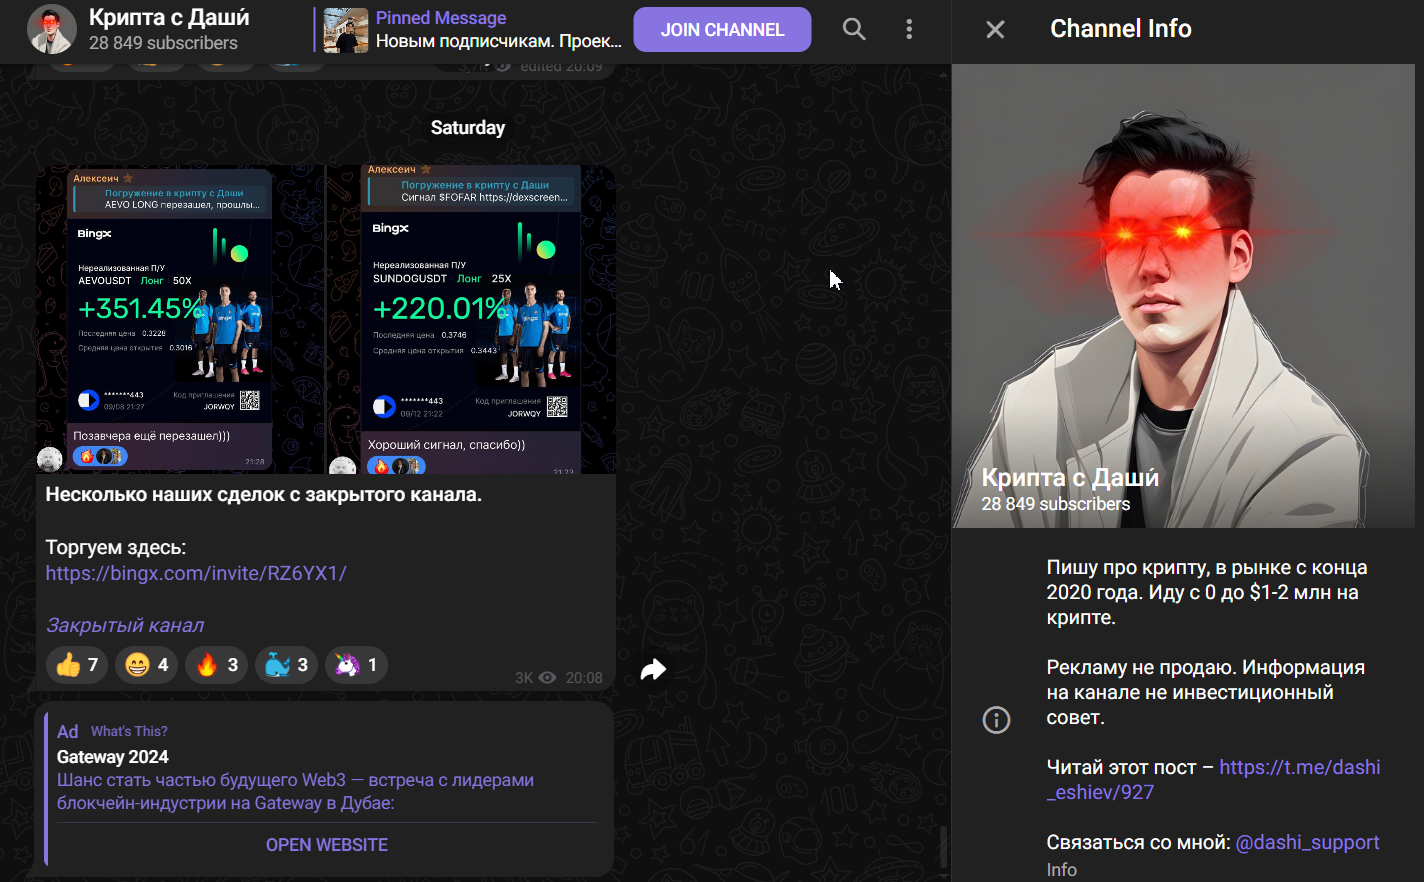The width and height of the screenshot is (1424, 882).
Task: Open the pinned message in header
Action: pos(470,30)
